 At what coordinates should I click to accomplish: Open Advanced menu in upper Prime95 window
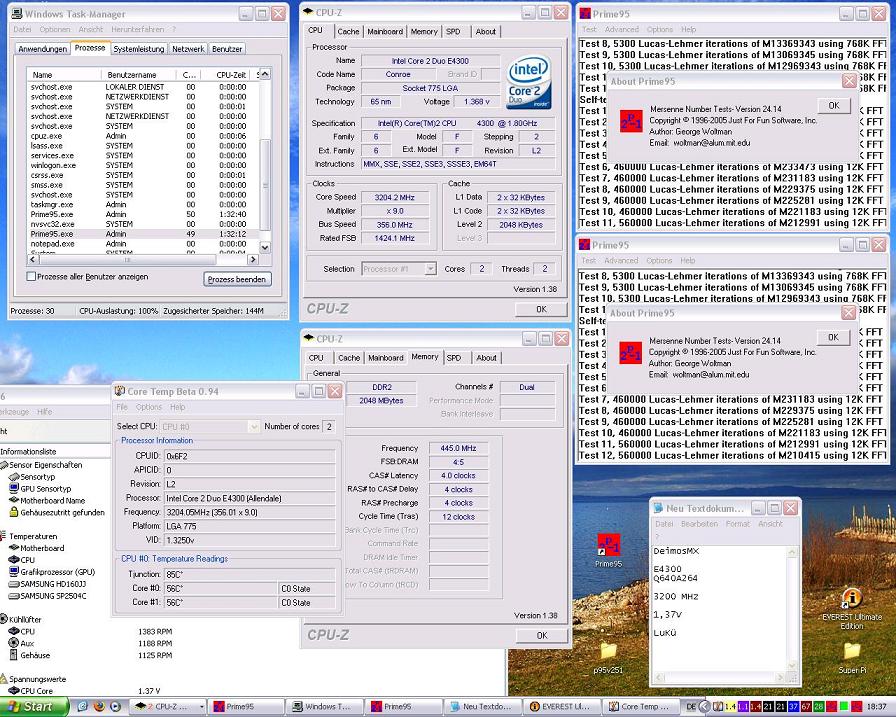pos(621,29)
